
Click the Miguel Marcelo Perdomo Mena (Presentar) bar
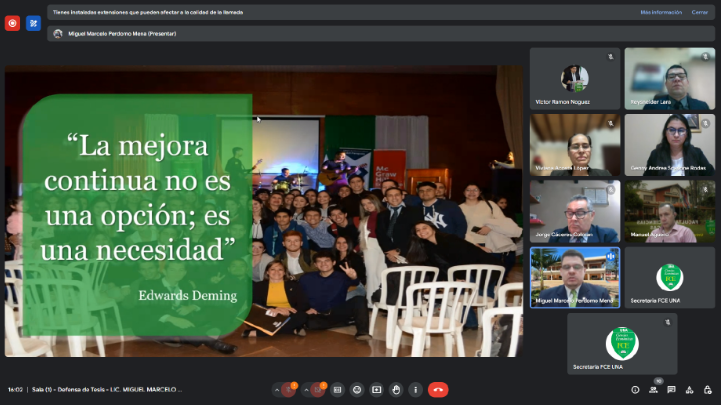click(381, 34)
